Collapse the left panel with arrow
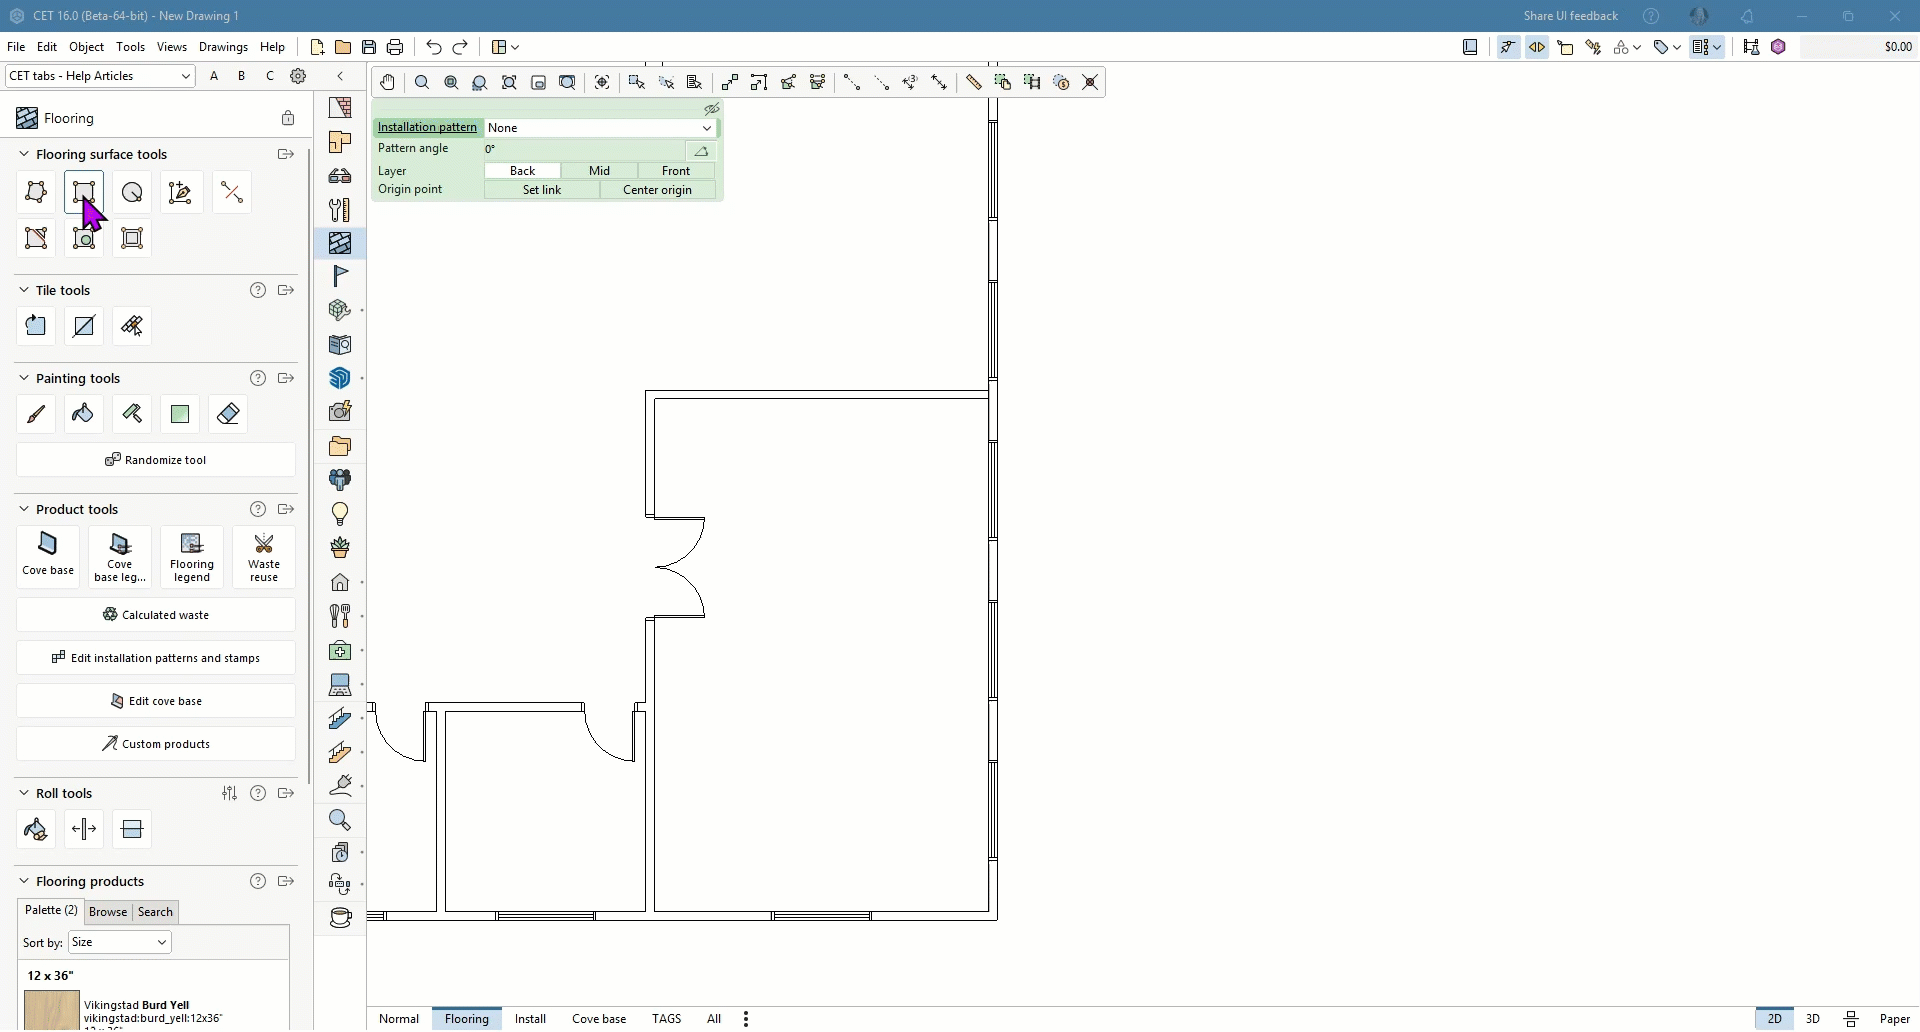The image size is (1920, 1032). click(x=340, y=76)
